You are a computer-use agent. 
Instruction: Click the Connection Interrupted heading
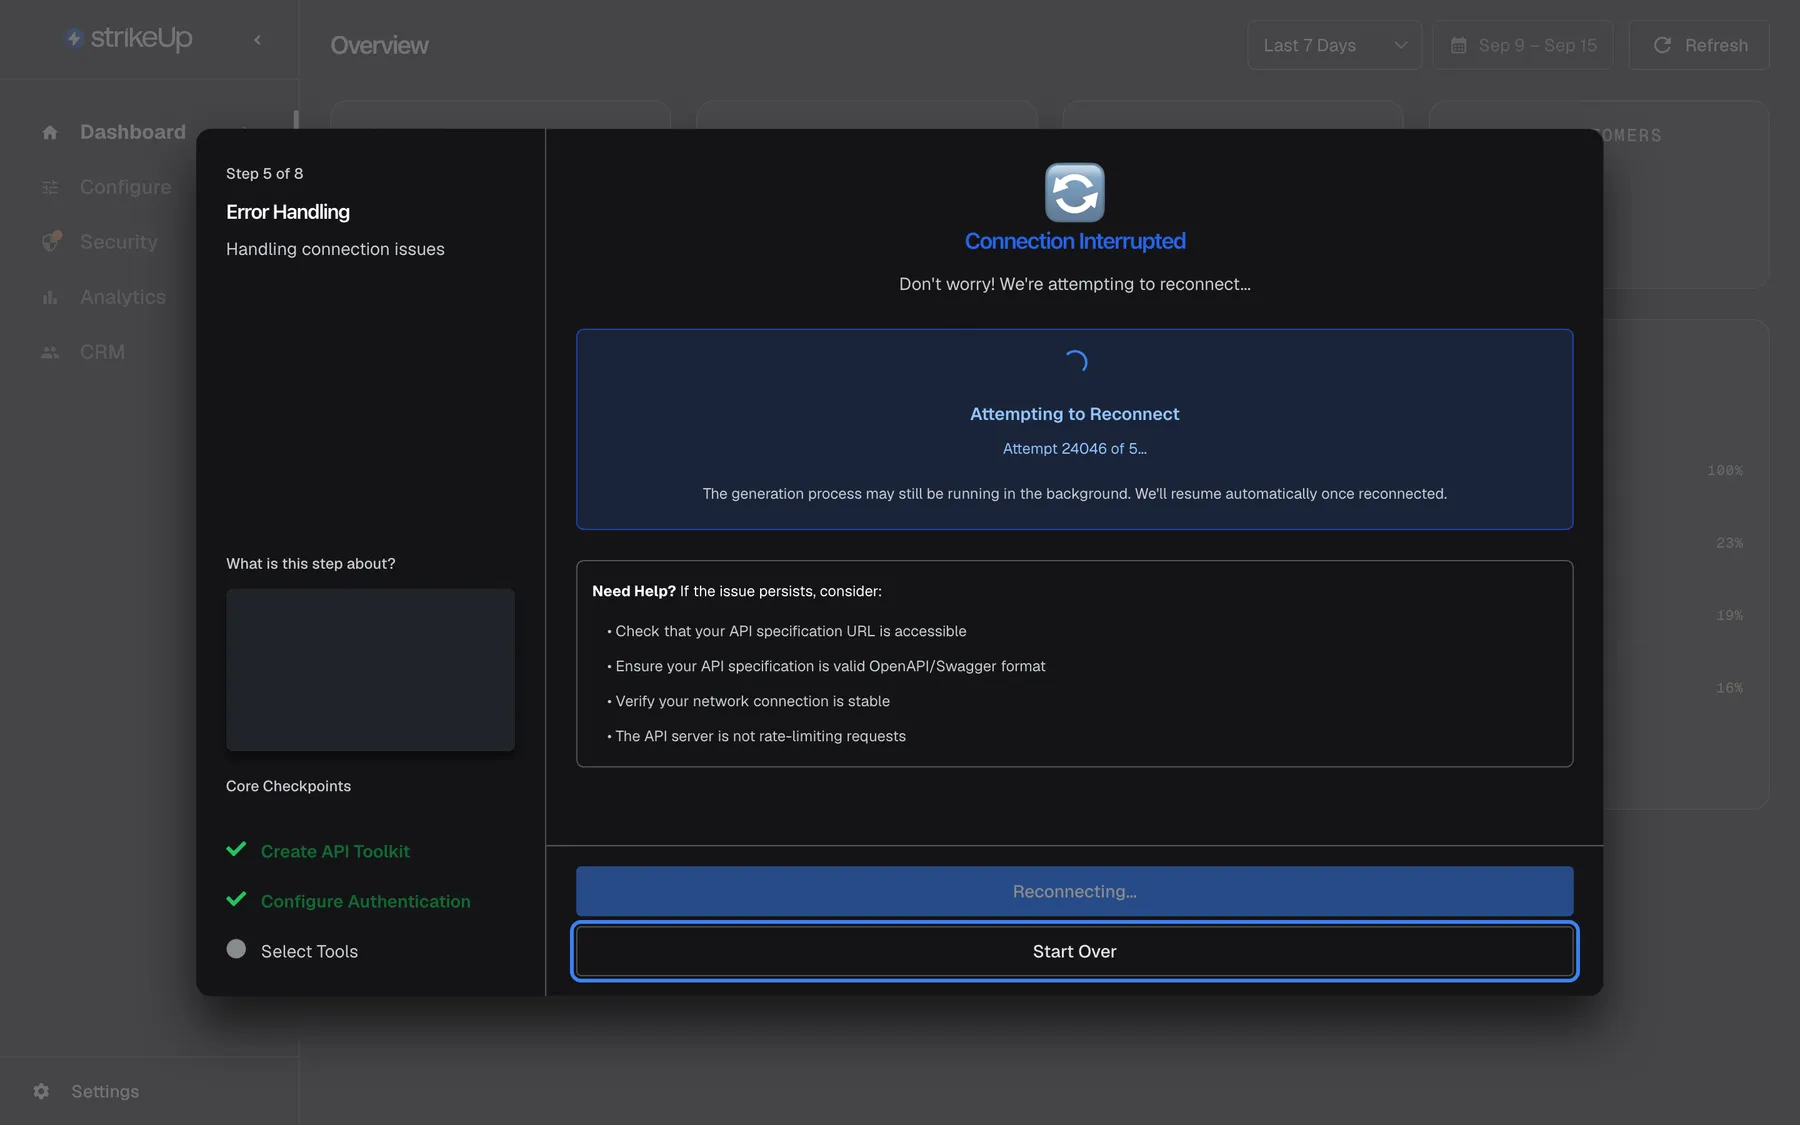1075,241
